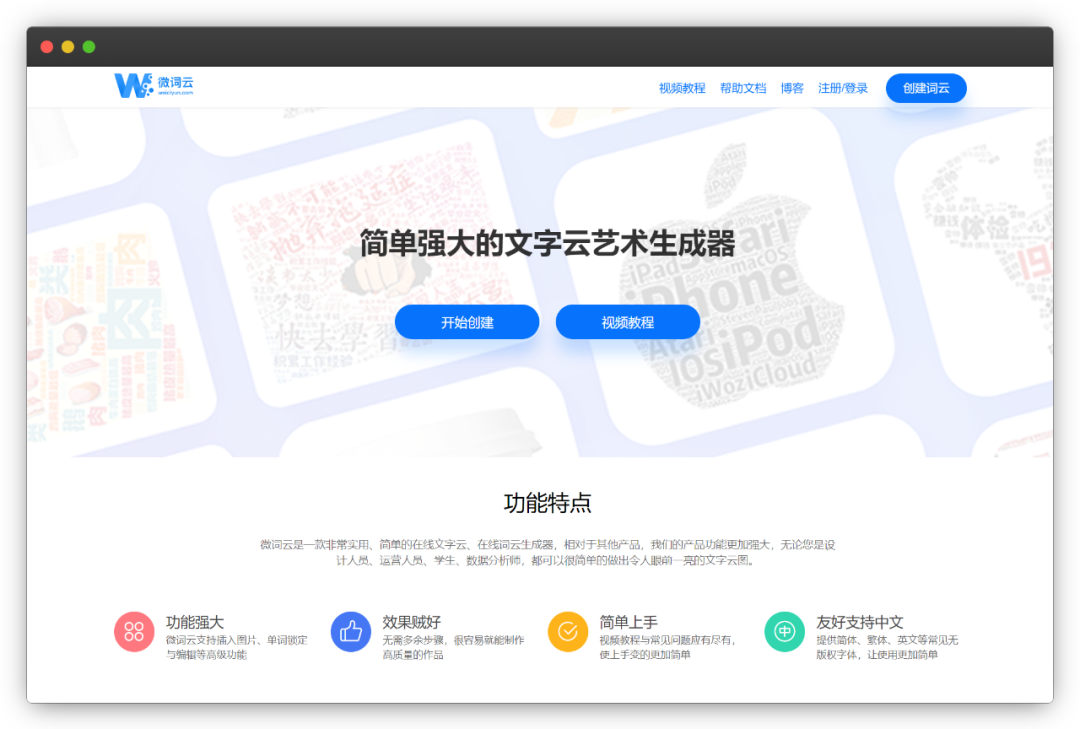The image size is (1080, 729).
Task: Select the pink 功能强大 grid icon
Action: pos(134,631)
